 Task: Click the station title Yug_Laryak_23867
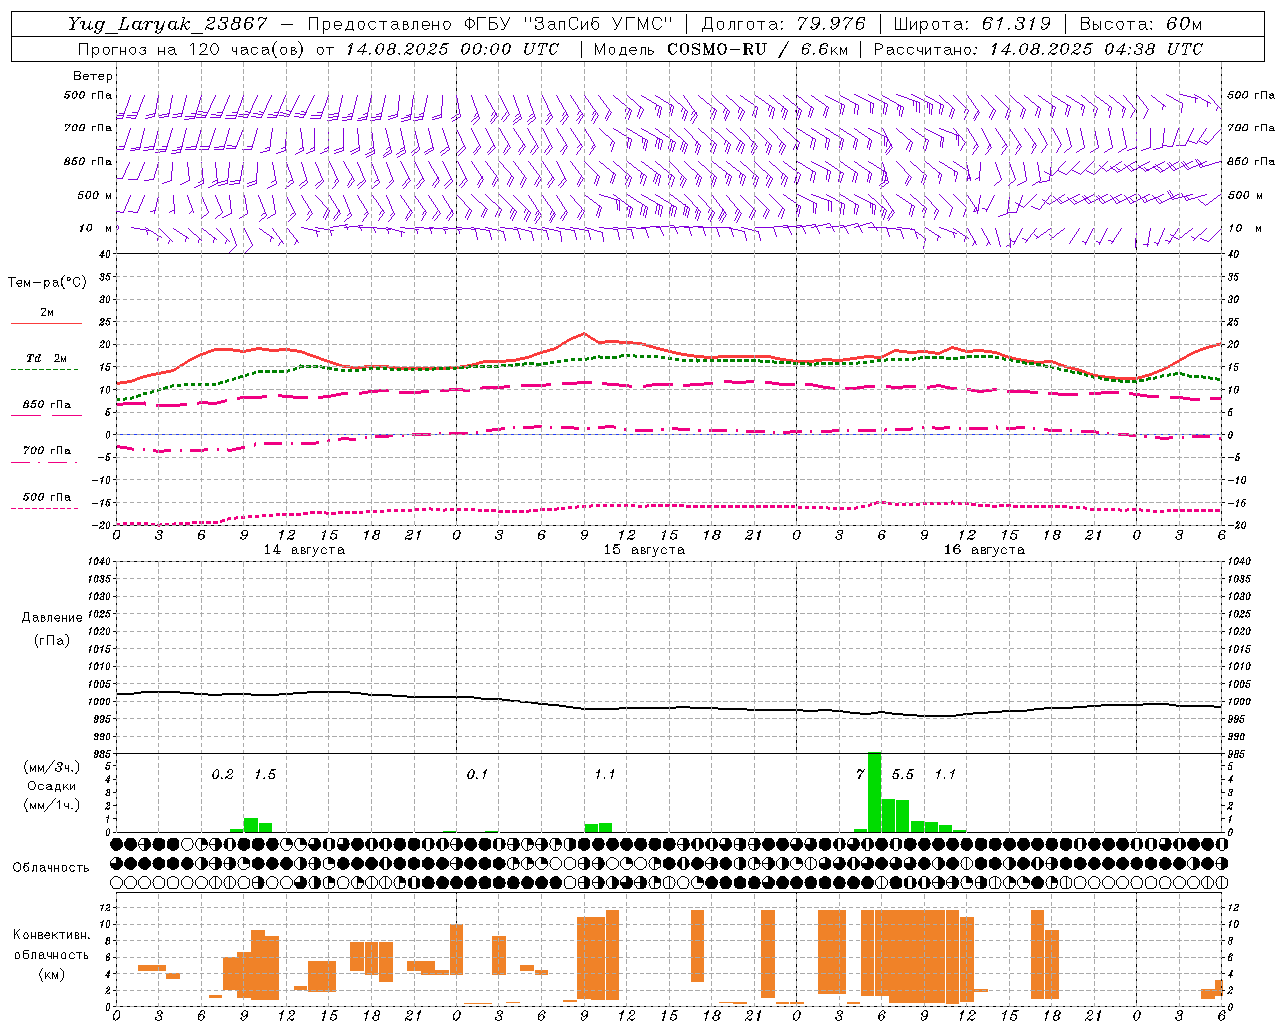tap(168, 24)
